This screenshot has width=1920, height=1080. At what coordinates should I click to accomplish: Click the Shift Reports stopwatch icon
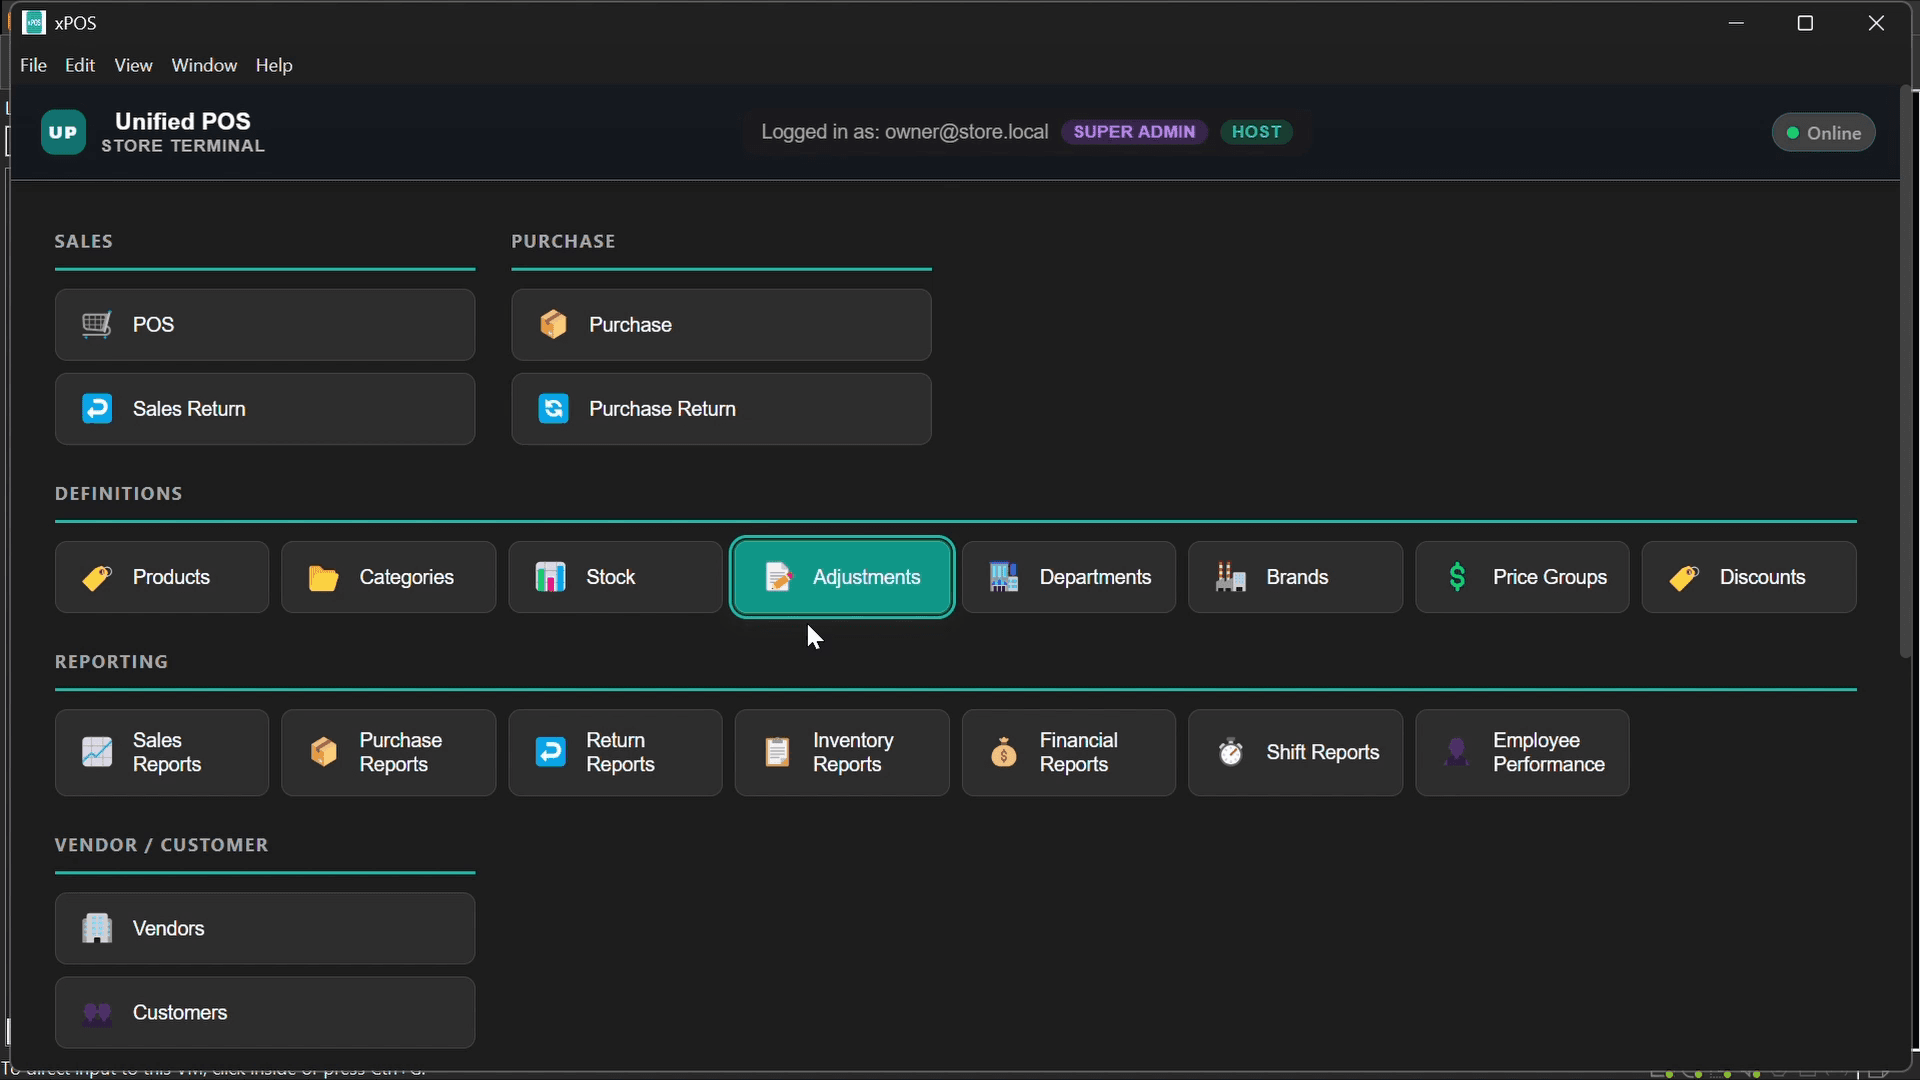pyautogui.click(x=1230, y=752)
